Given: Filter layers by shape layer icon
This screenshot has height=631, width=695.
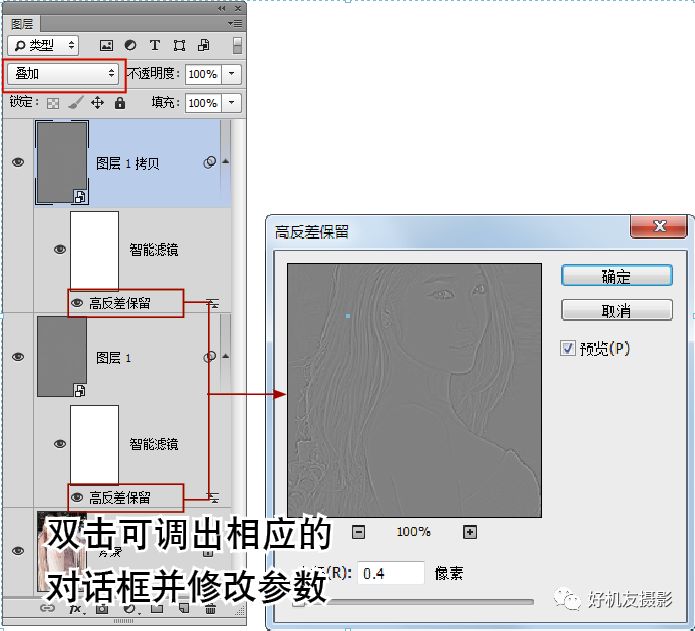Looking at the screenshot, I should (180, 45).
